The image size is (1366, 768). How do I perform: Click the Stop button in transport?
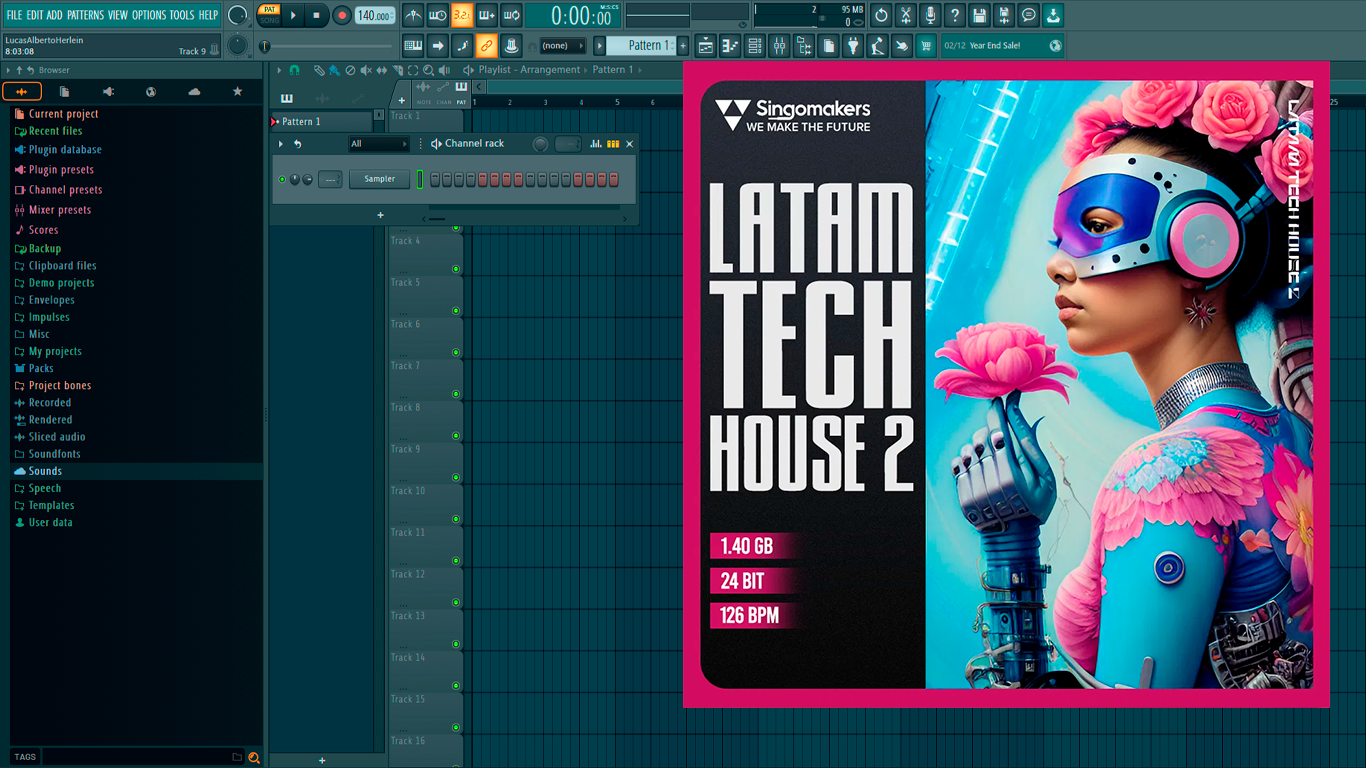(x=316, y=15)
